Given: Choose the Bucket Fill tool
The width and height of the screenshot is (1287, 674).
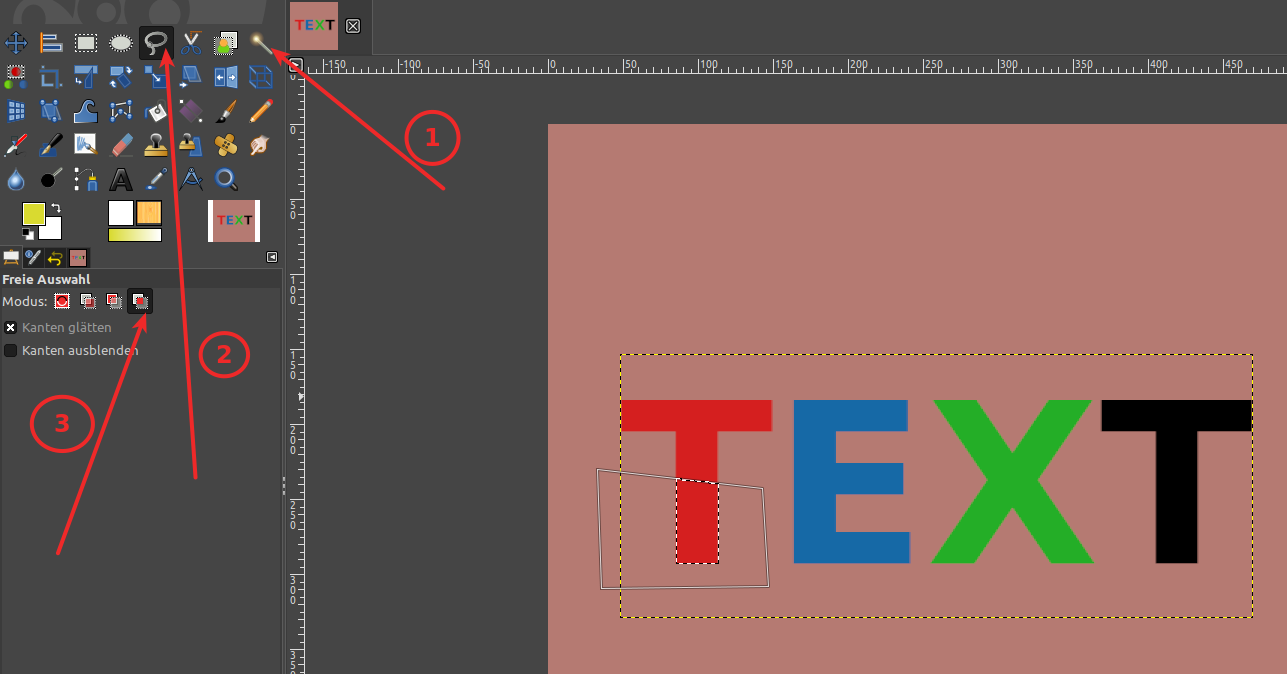Looking at the screenshot, I should coord(156,111).
